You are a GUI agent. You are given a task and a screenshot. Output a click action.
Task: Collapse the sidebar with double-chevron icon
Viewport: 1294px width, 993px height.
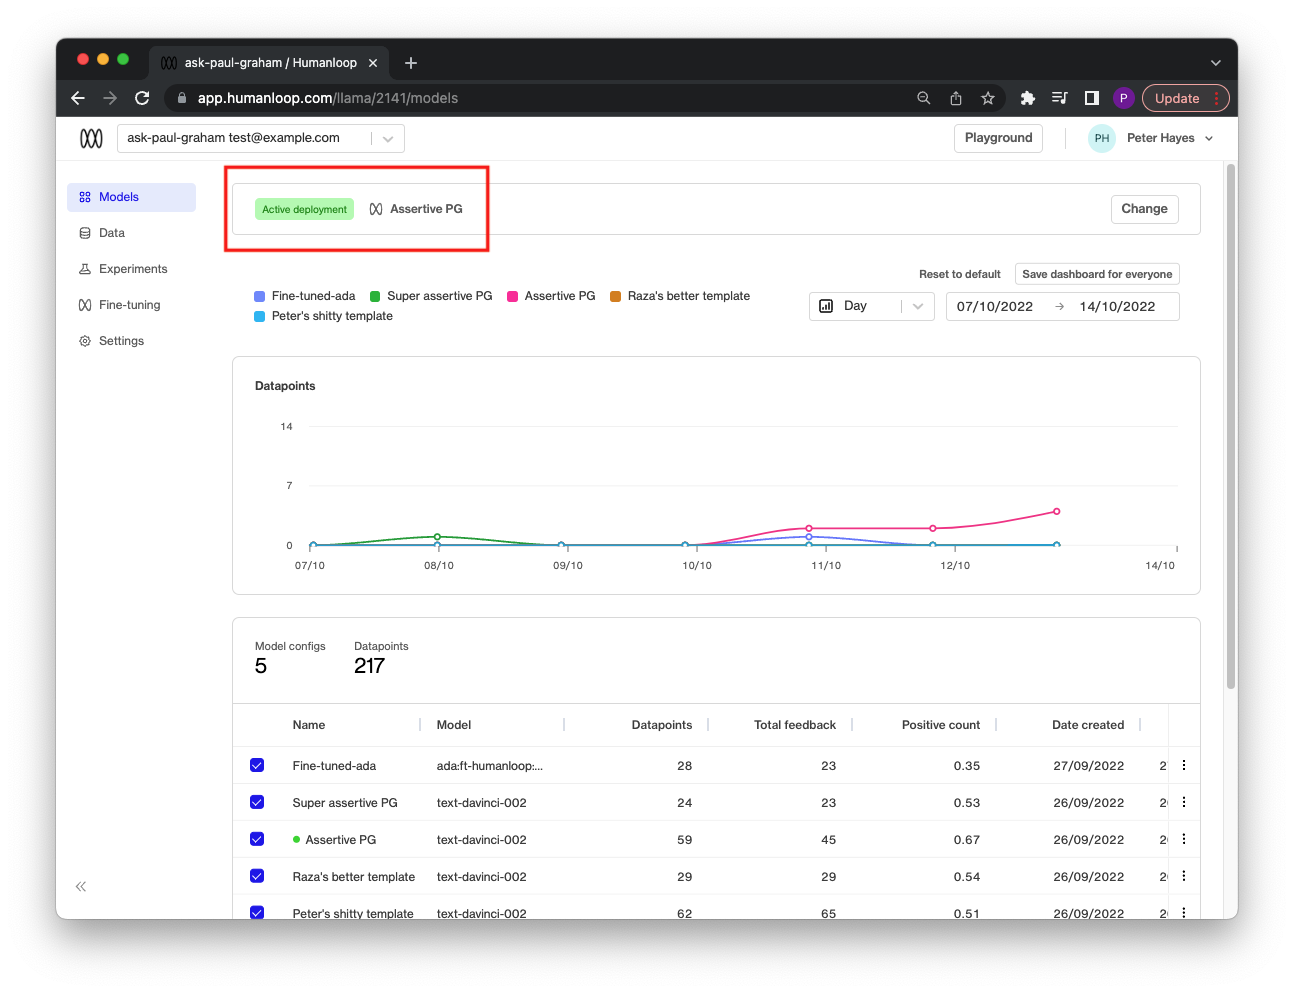pyautogui.click(x=81, y=886)
